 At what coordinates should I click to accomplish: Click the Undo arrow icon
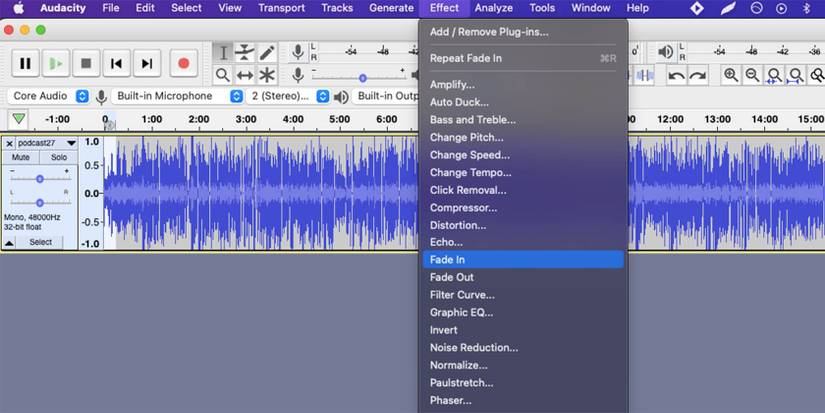[677, 75]
